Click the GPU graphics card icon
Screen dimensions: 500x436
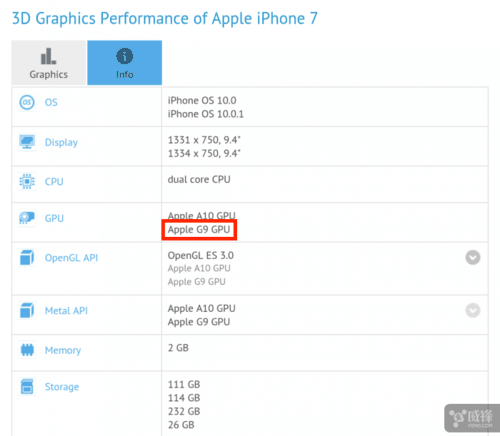(27, 218)
